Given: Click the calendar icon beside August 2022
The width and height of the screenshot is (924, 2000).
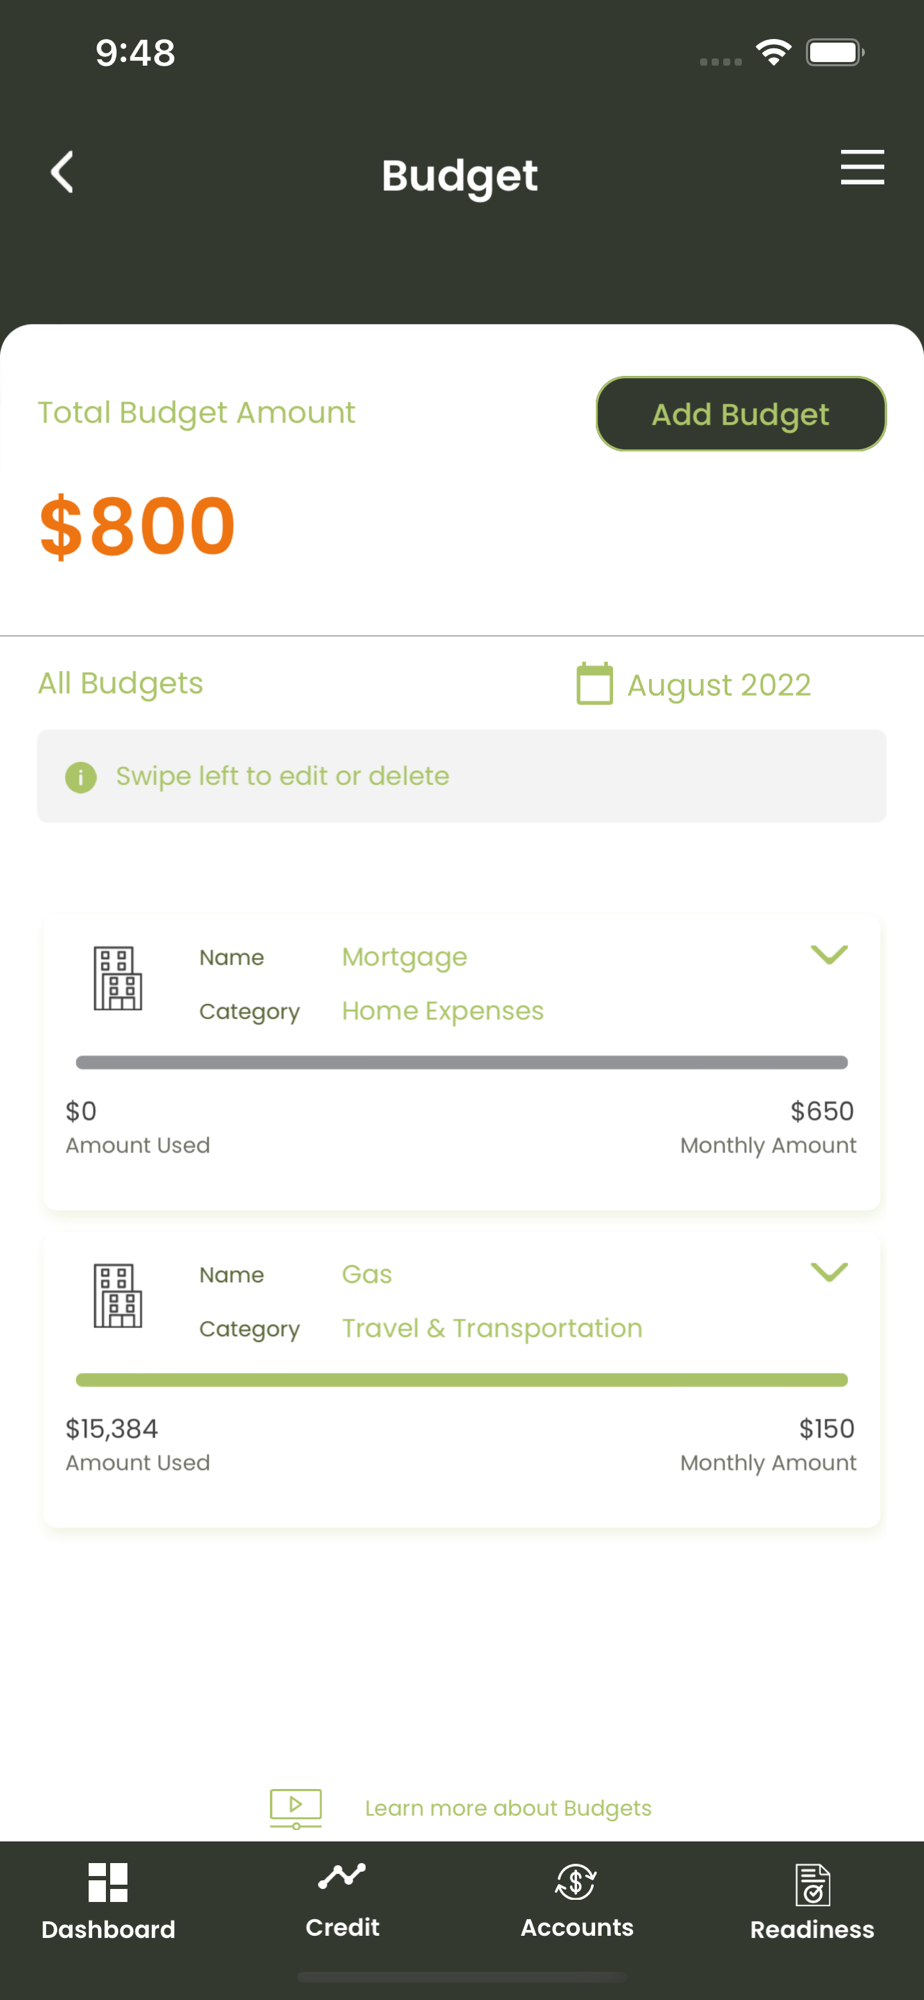Looking at the screenshot, I should point(594,684).
